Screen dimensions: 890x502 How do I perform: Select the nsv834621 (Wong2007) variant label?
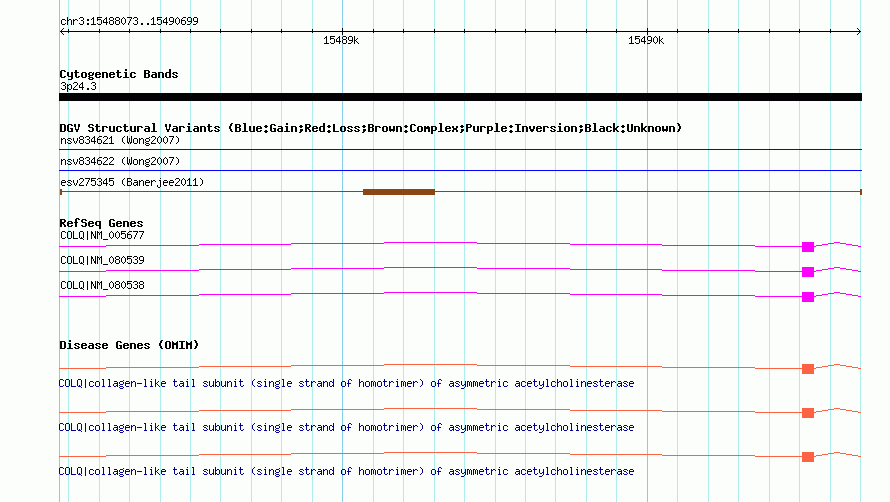pos(120,140)
